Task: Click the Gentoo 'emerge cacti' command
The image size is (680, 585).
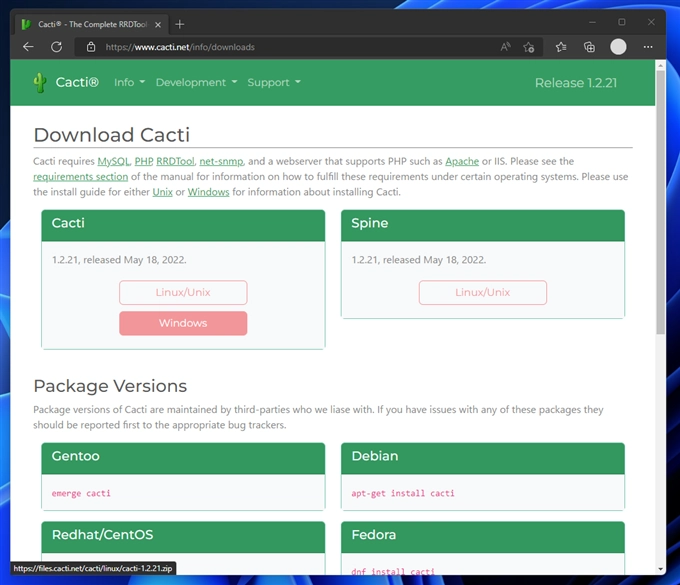Action: point(81,493)
